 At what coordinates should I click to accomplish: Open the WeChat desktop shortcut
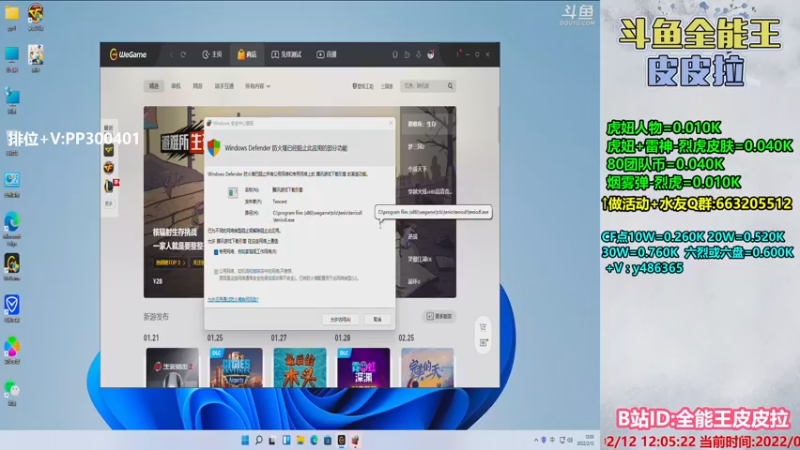click(12, 393)
